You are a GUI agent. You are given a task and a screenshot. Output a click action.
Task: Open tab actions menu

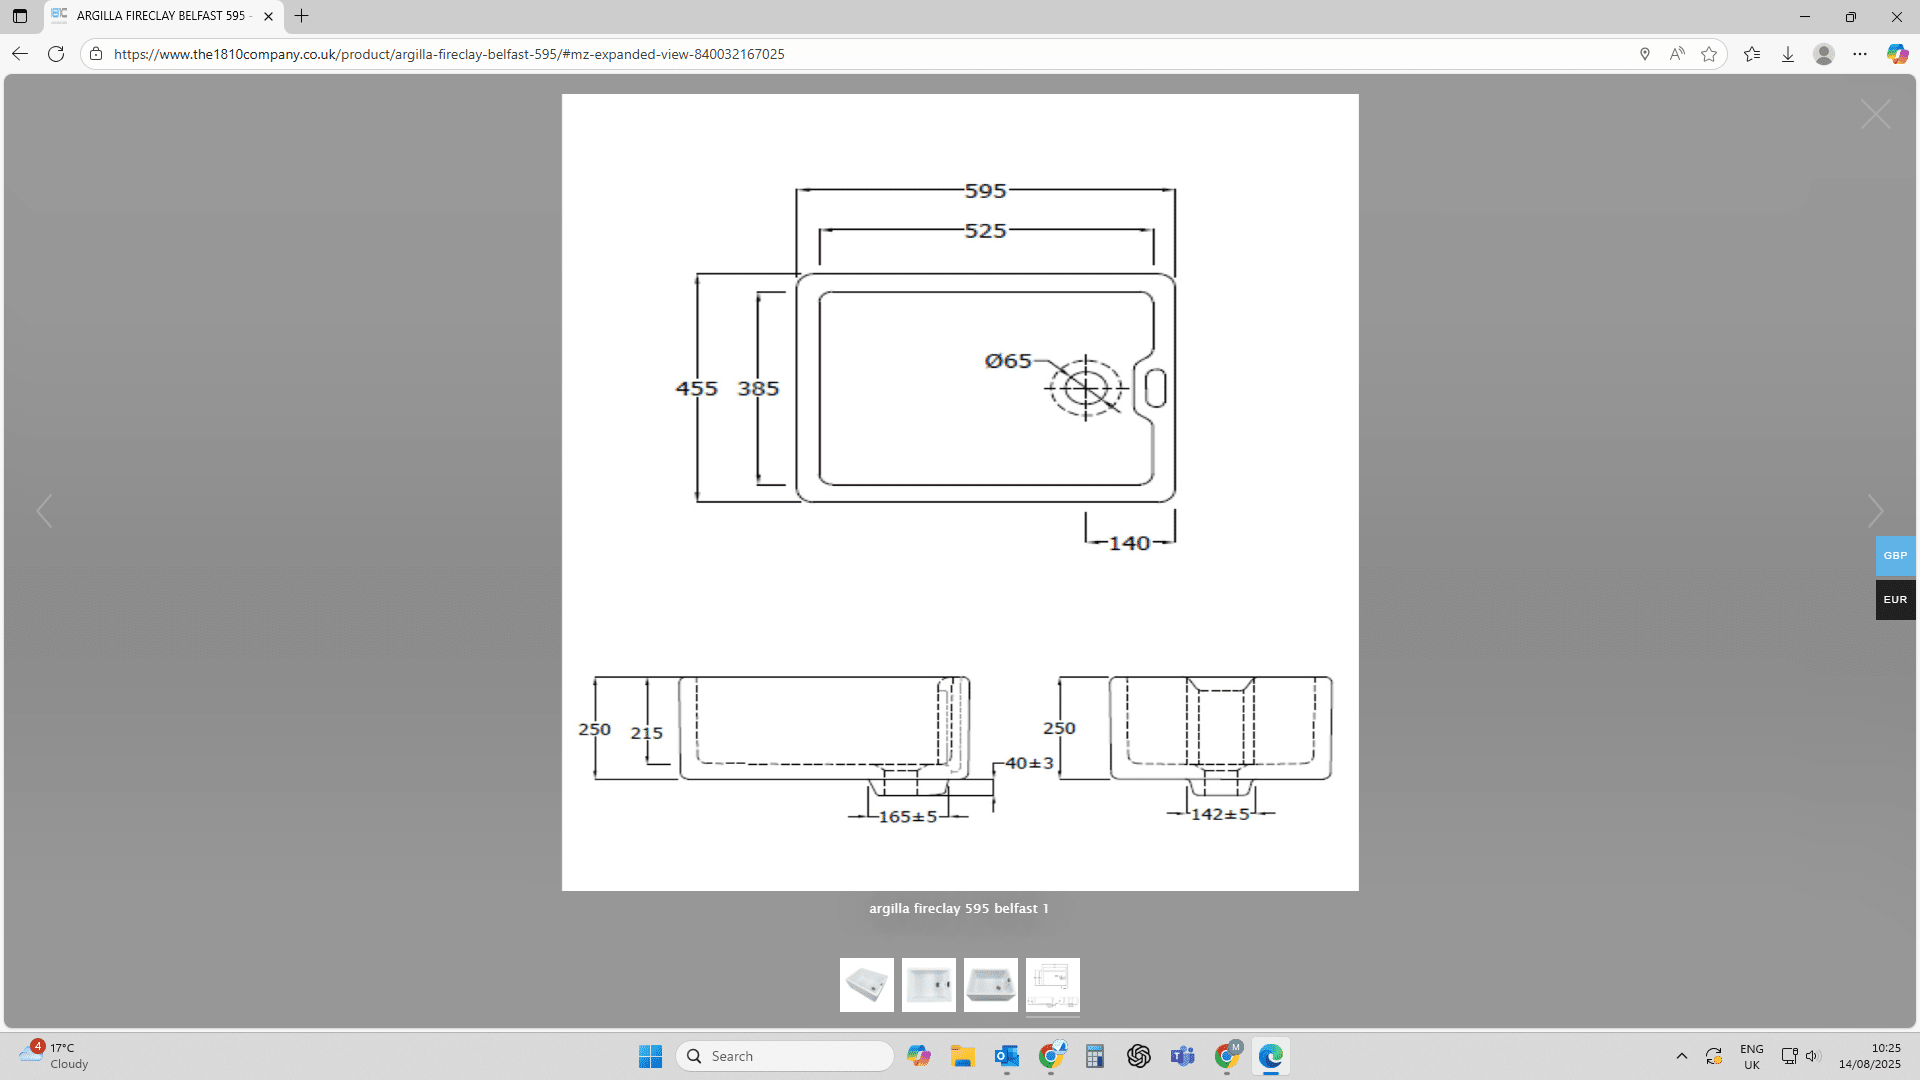click(20, 16)
